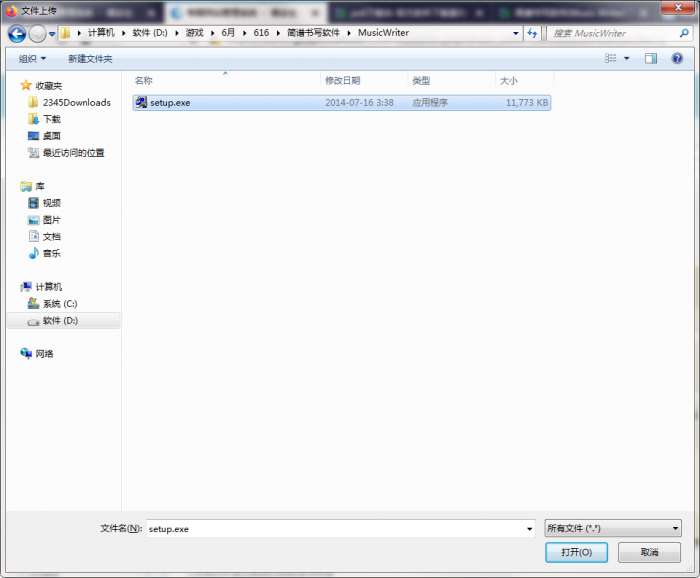700x578 pixels.
Task: Open recent locations dropdown next to Forward button
Action: 52,34
